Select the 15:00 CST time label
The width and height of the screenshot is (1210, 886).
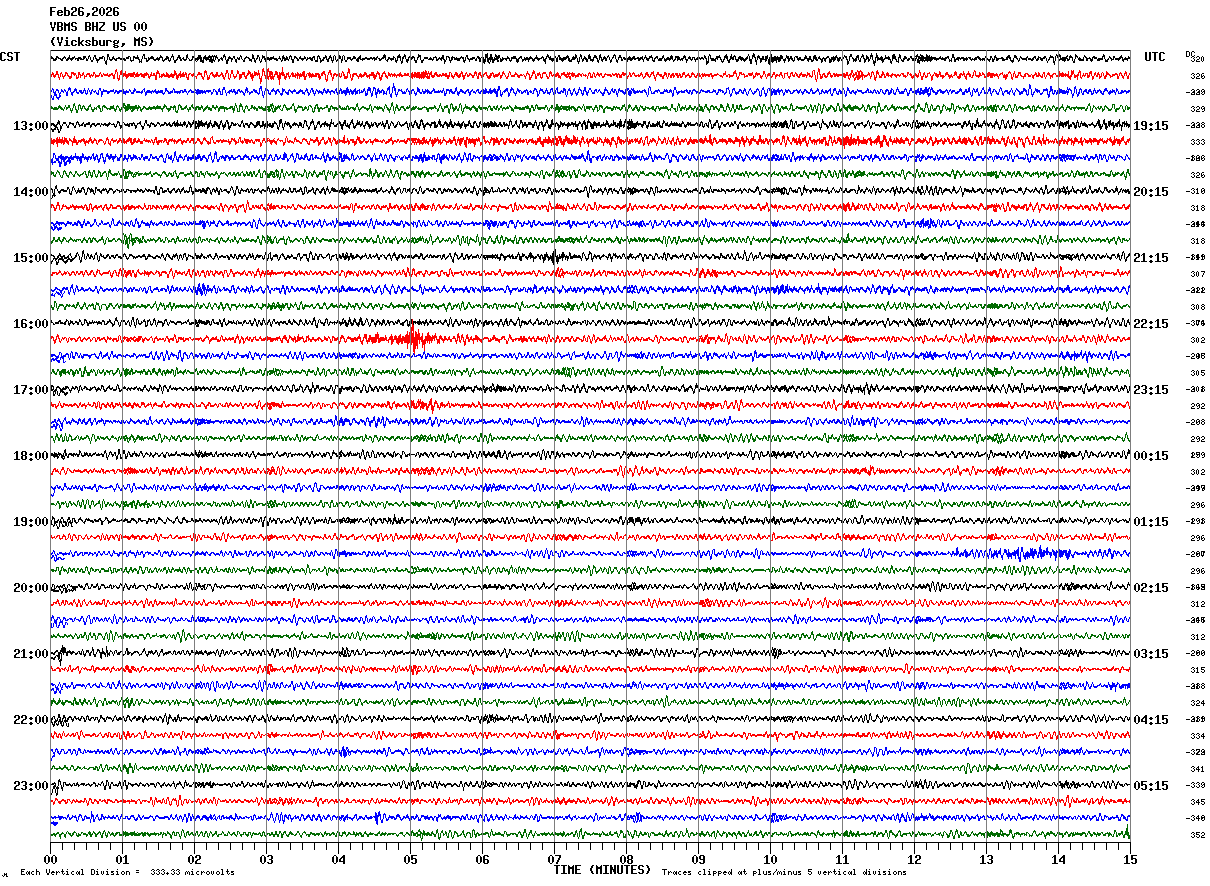coord(30,258)
